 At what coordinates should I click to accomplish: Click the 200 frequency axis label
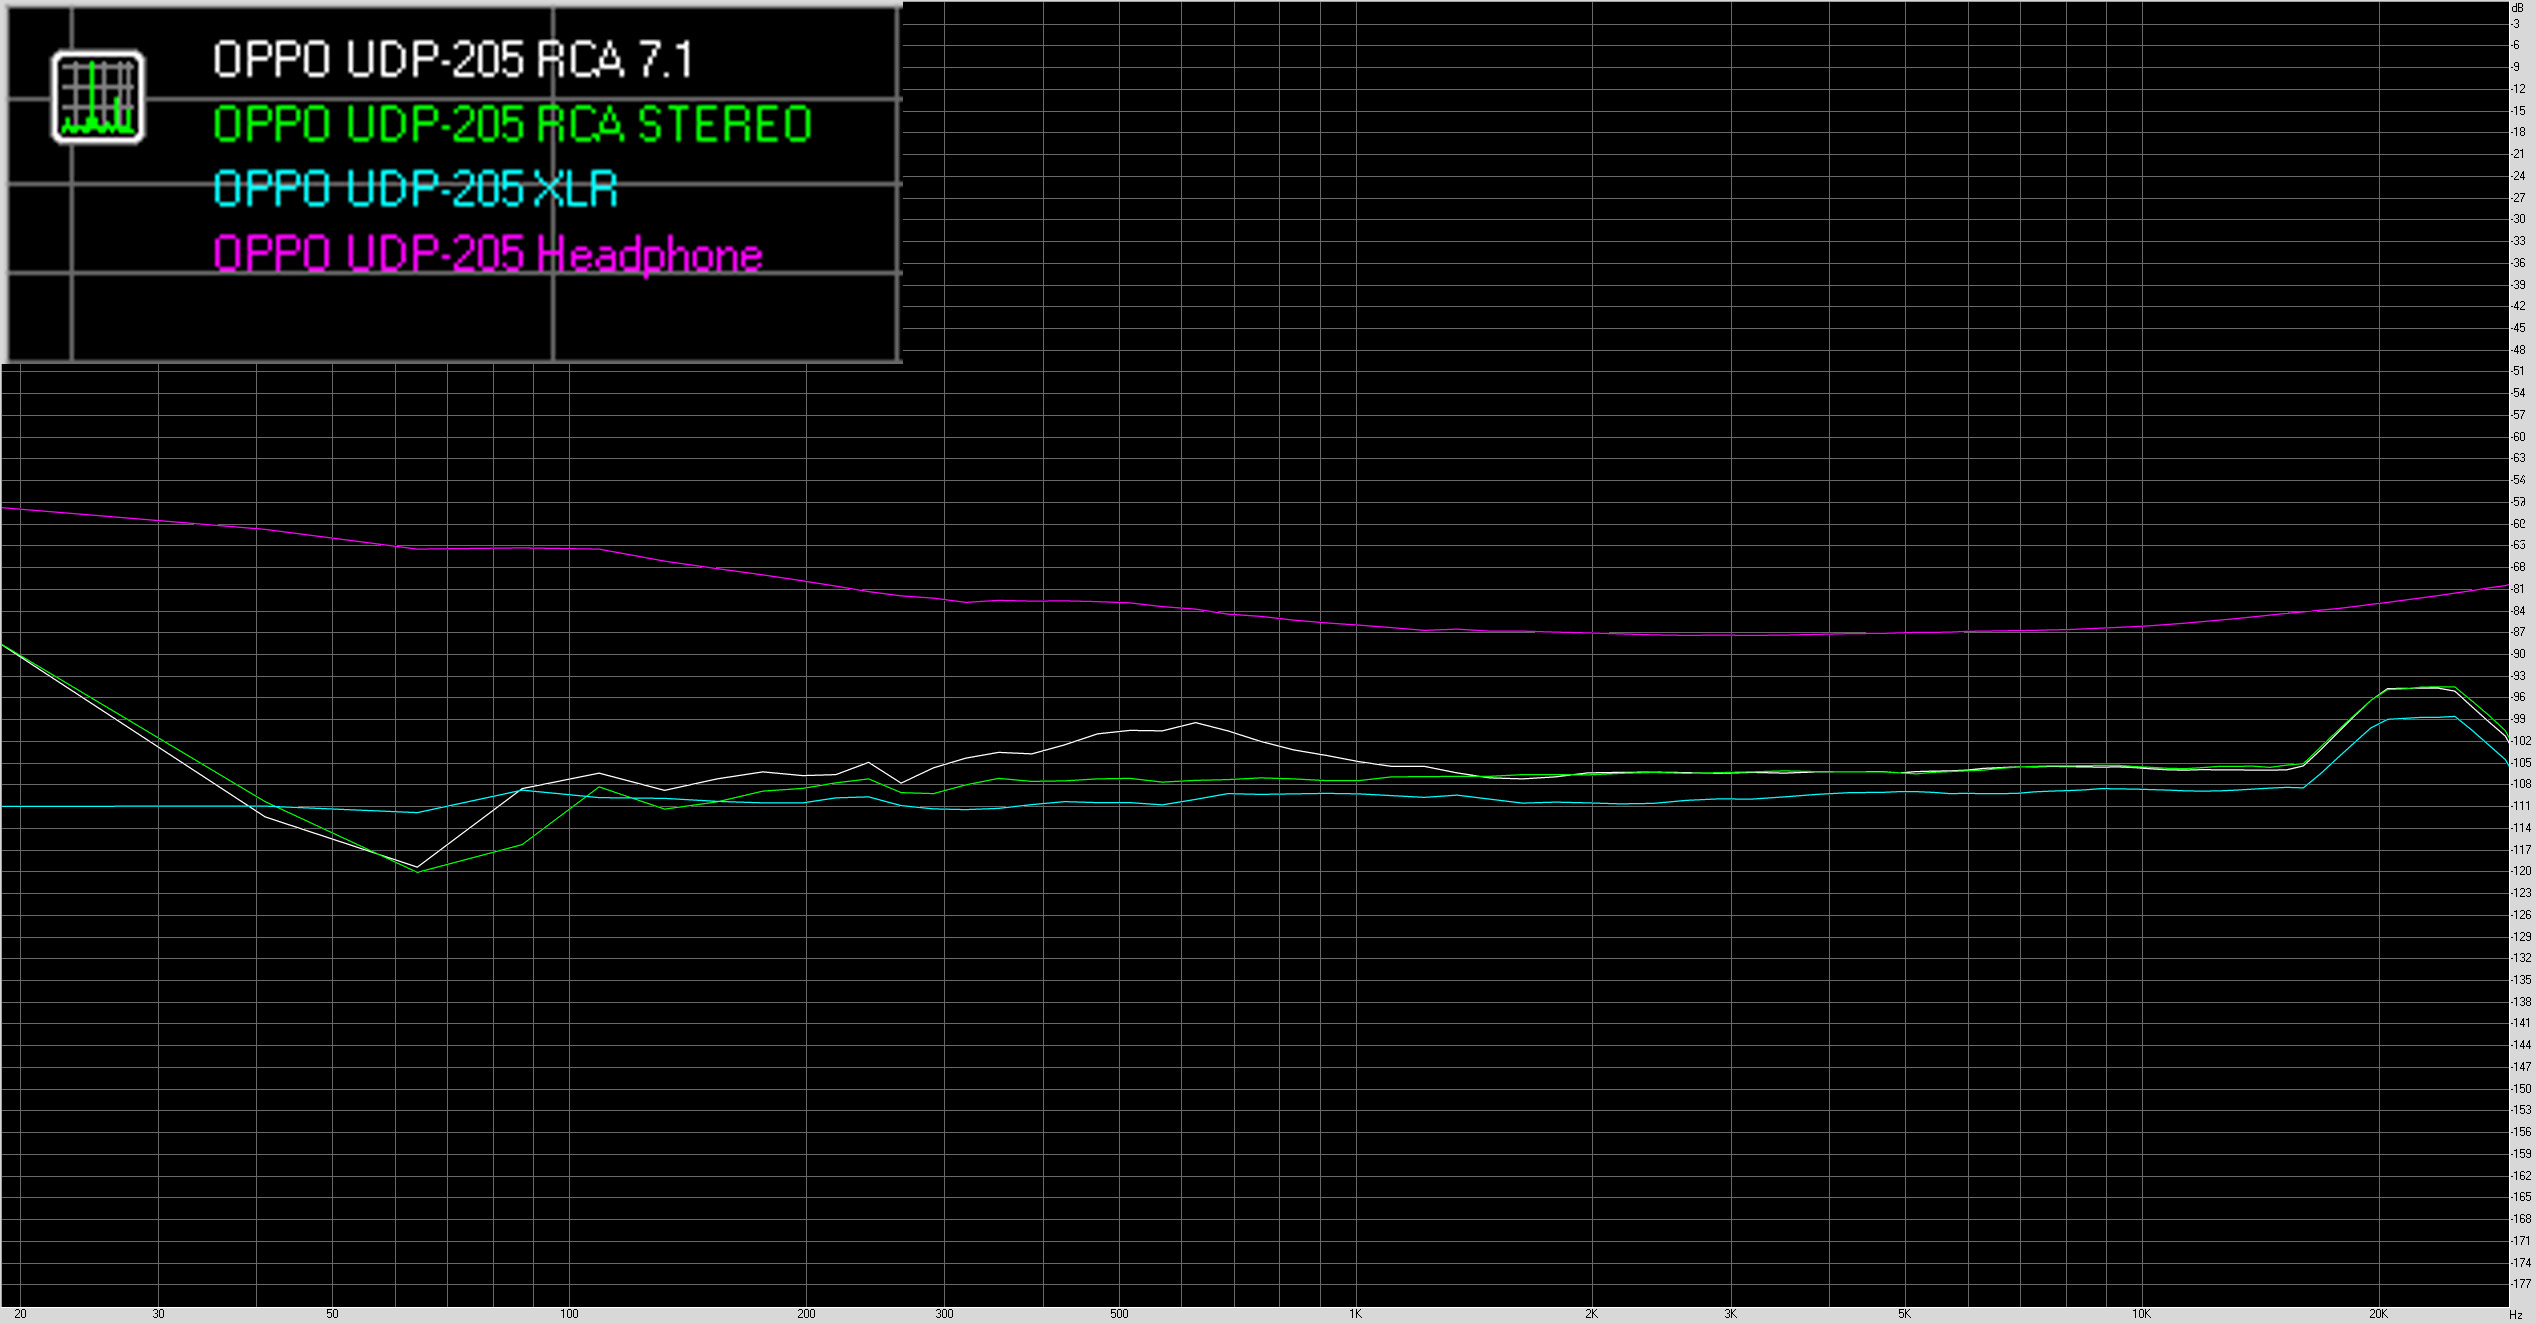pyautogui.click(x=806, y=1314)
